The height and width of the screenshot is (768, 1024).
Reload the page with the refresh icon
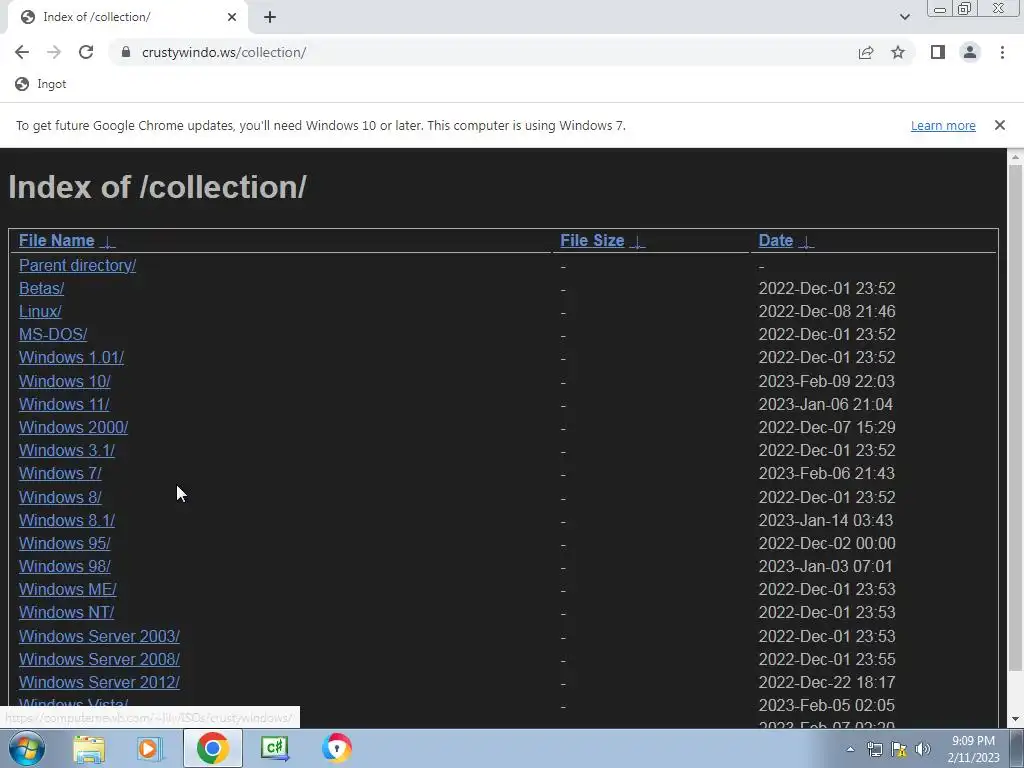[x=86, y=52]
